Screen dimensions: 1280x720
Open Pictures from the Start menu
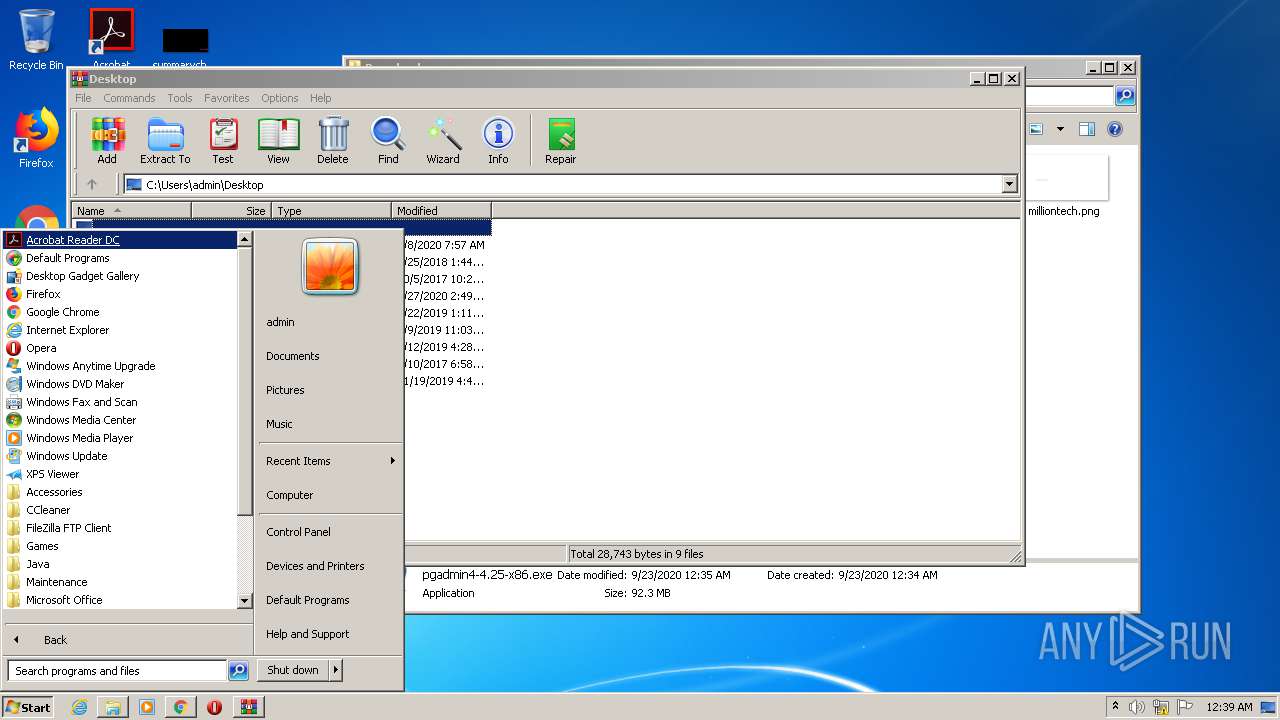(285, 390)
